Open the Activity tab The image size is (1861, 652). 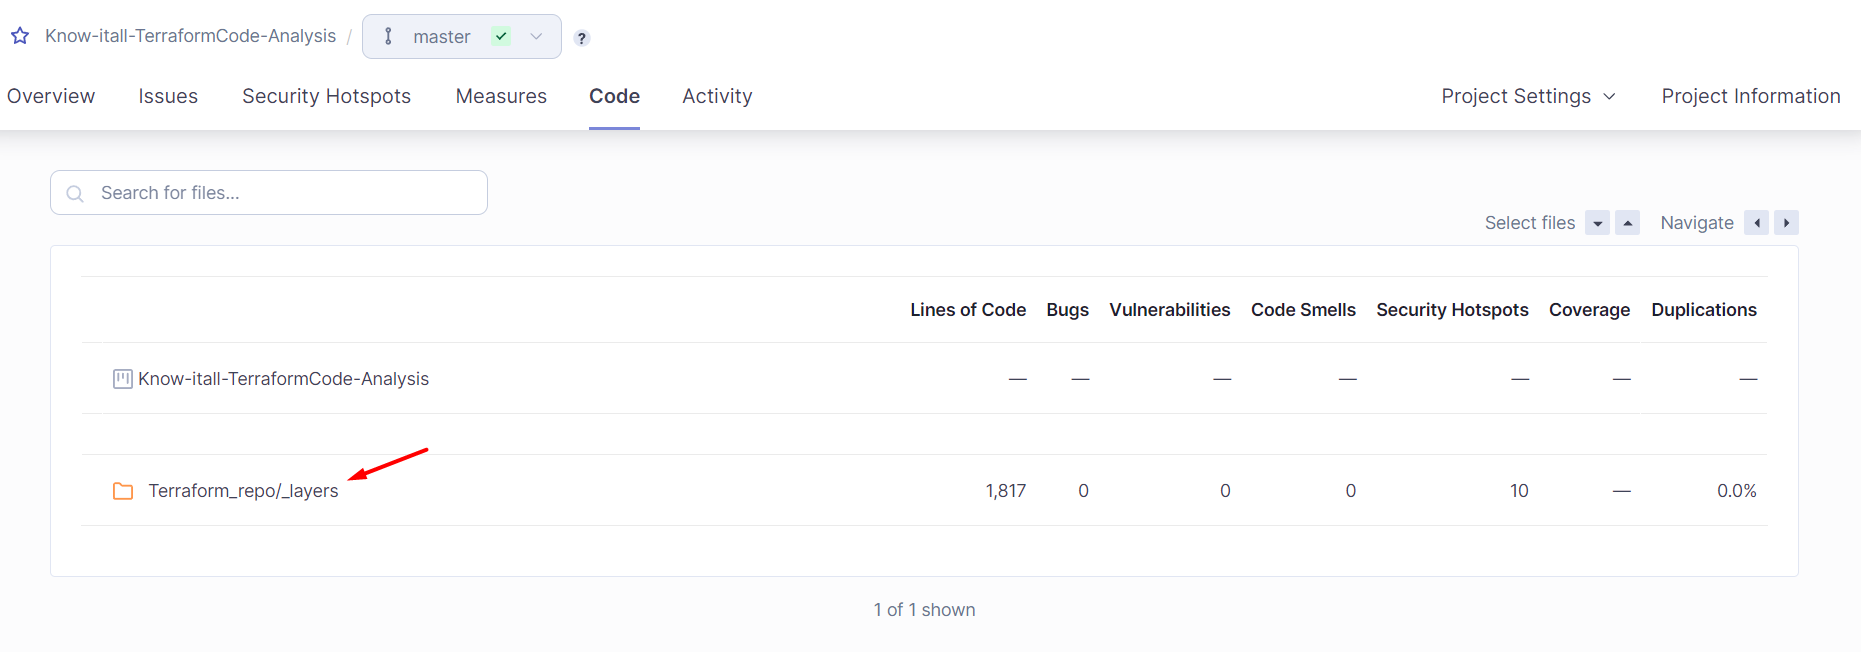[x=717, y=96]
